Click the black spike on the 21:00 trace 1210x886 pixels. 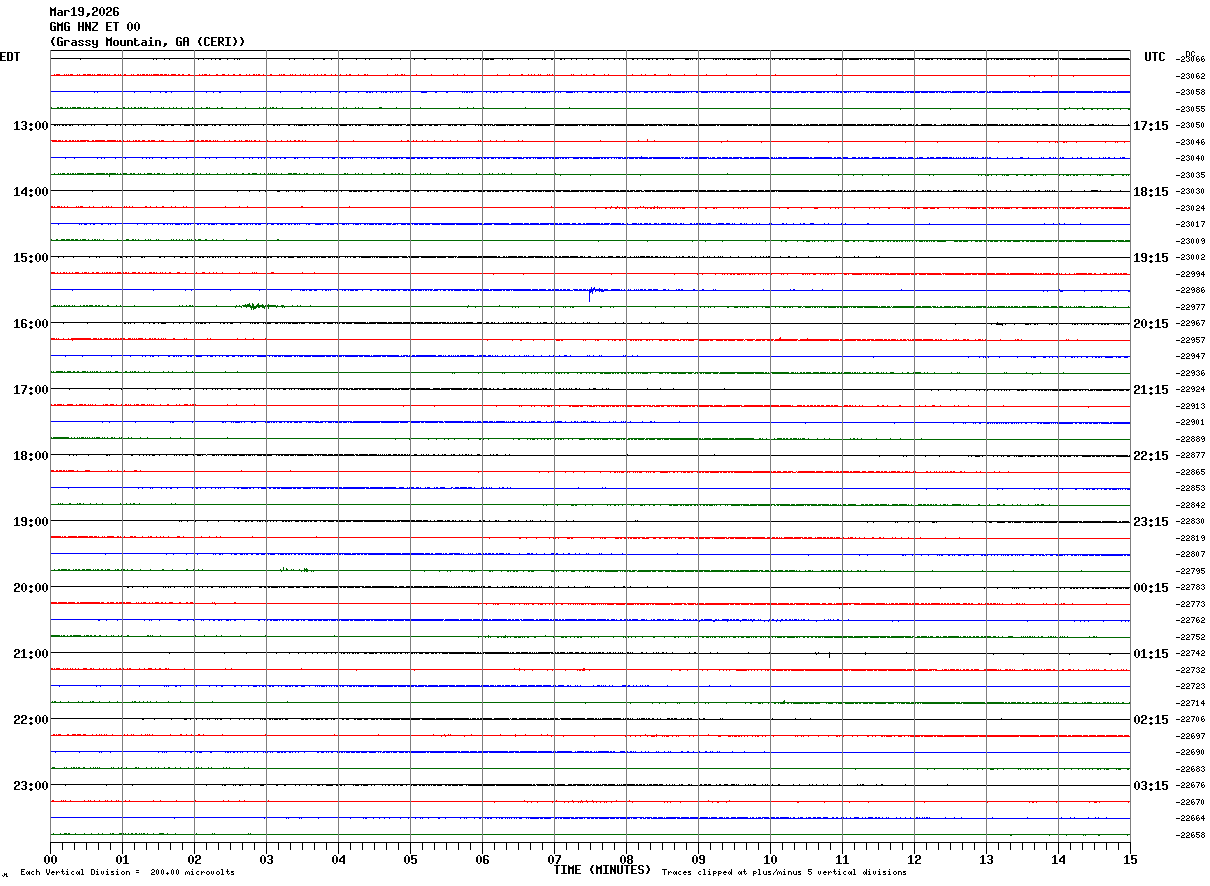[x=829, y=654]
